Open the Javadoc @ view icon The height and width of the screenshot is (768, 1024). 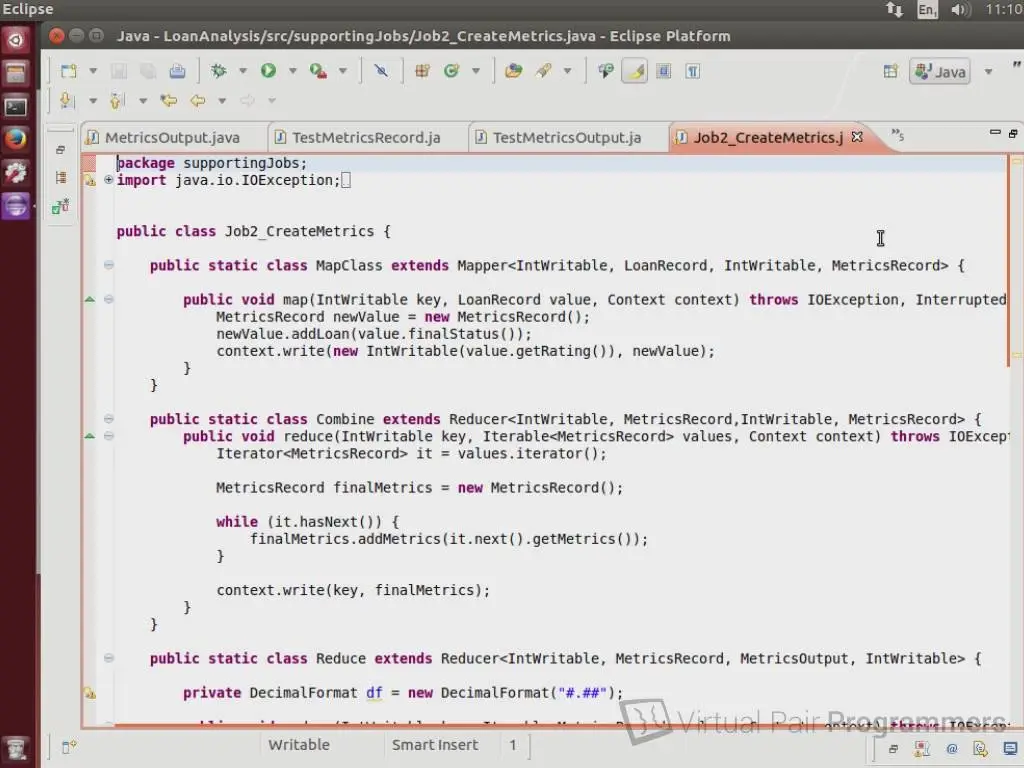pyautogui.click(x=952, y=749)
